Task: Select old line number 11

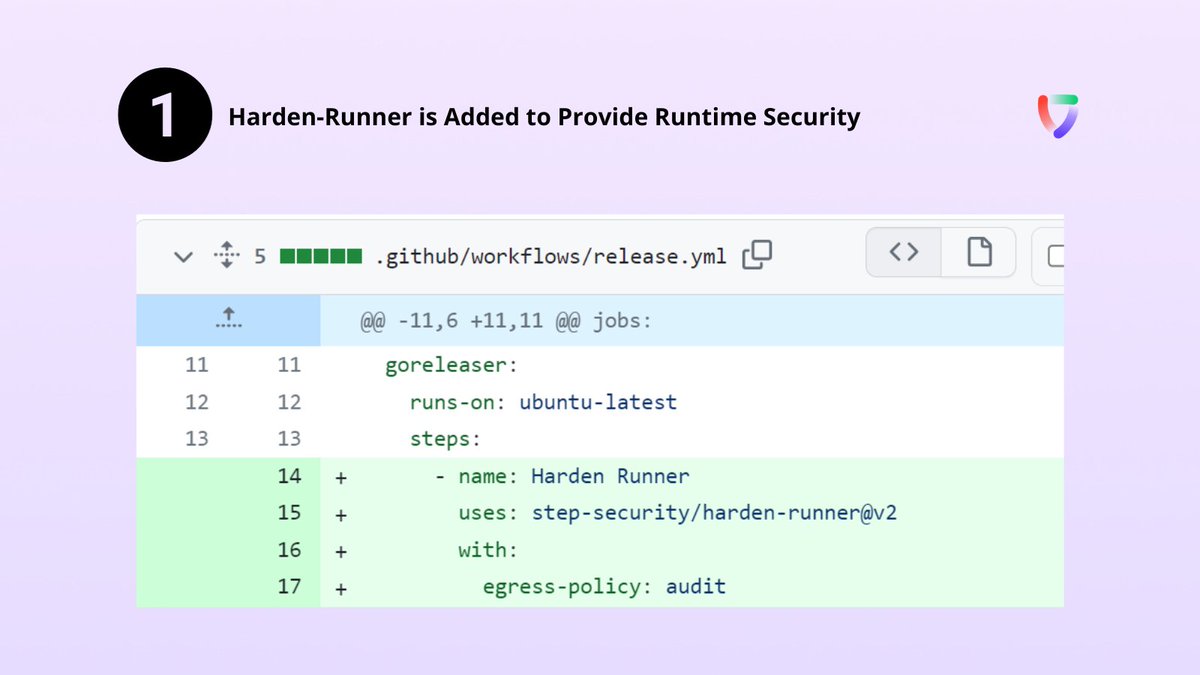Action: coord(197,365)
